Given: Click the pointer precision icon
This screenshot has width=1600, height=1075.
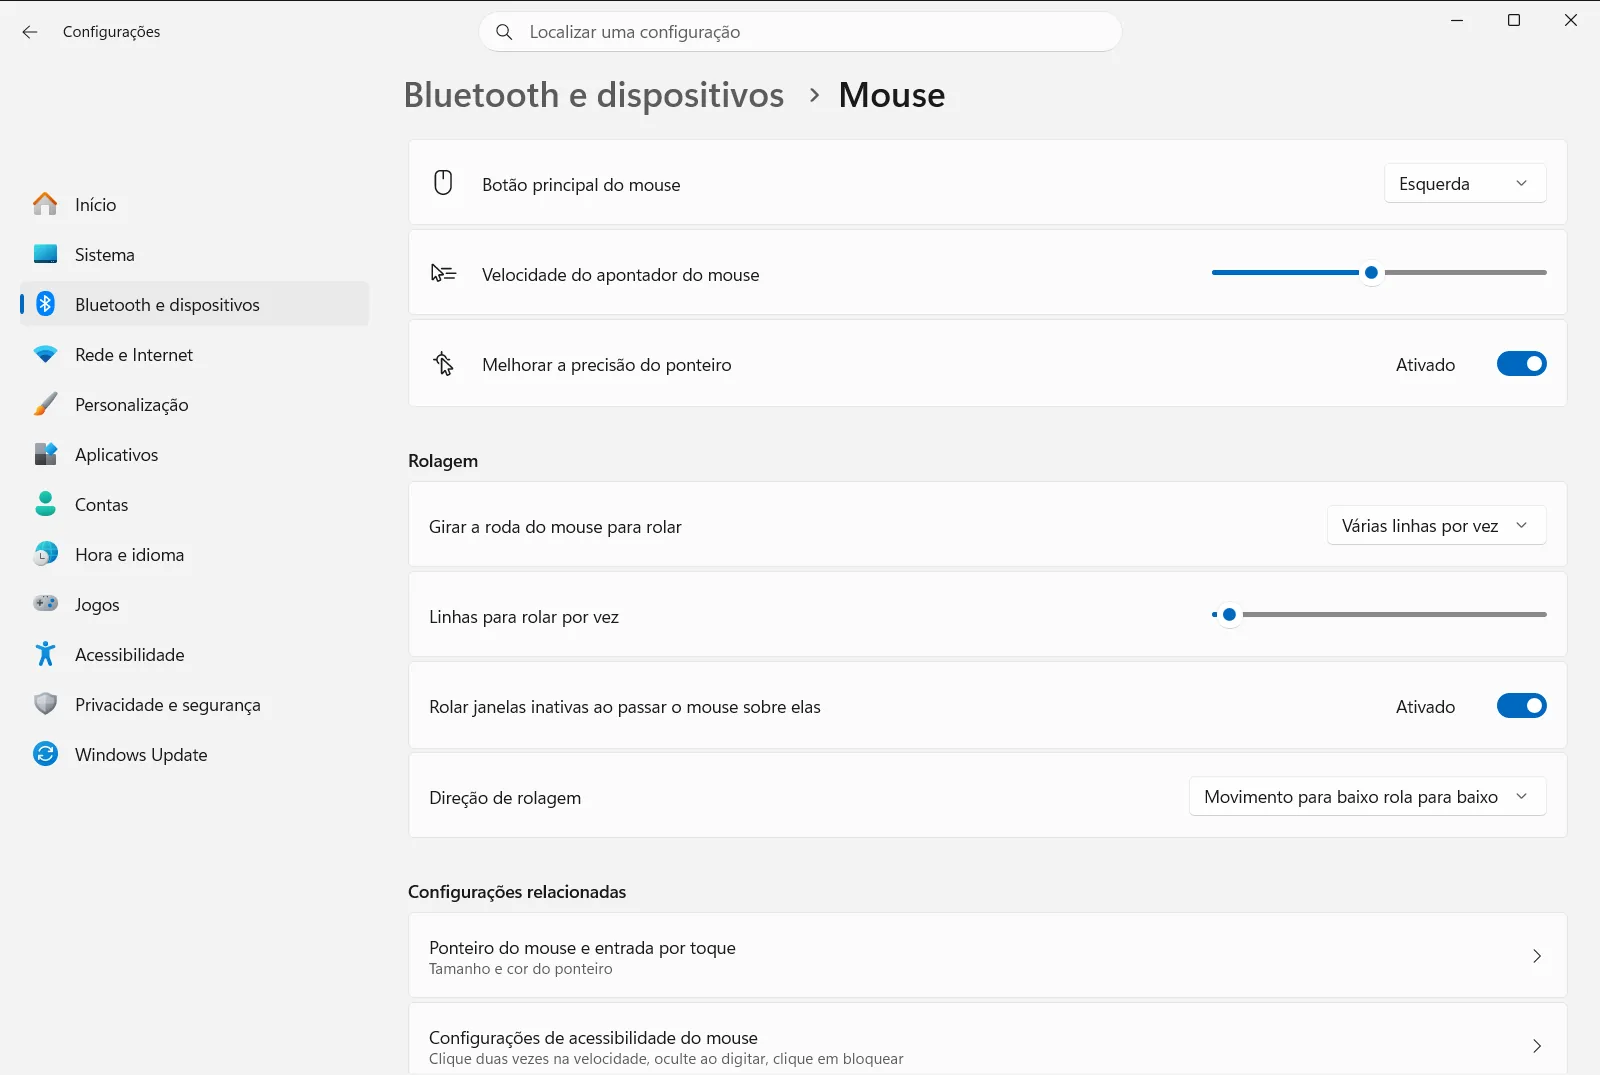Looking at the screenshot, I should pyautogui.click(x=443, y=364).
